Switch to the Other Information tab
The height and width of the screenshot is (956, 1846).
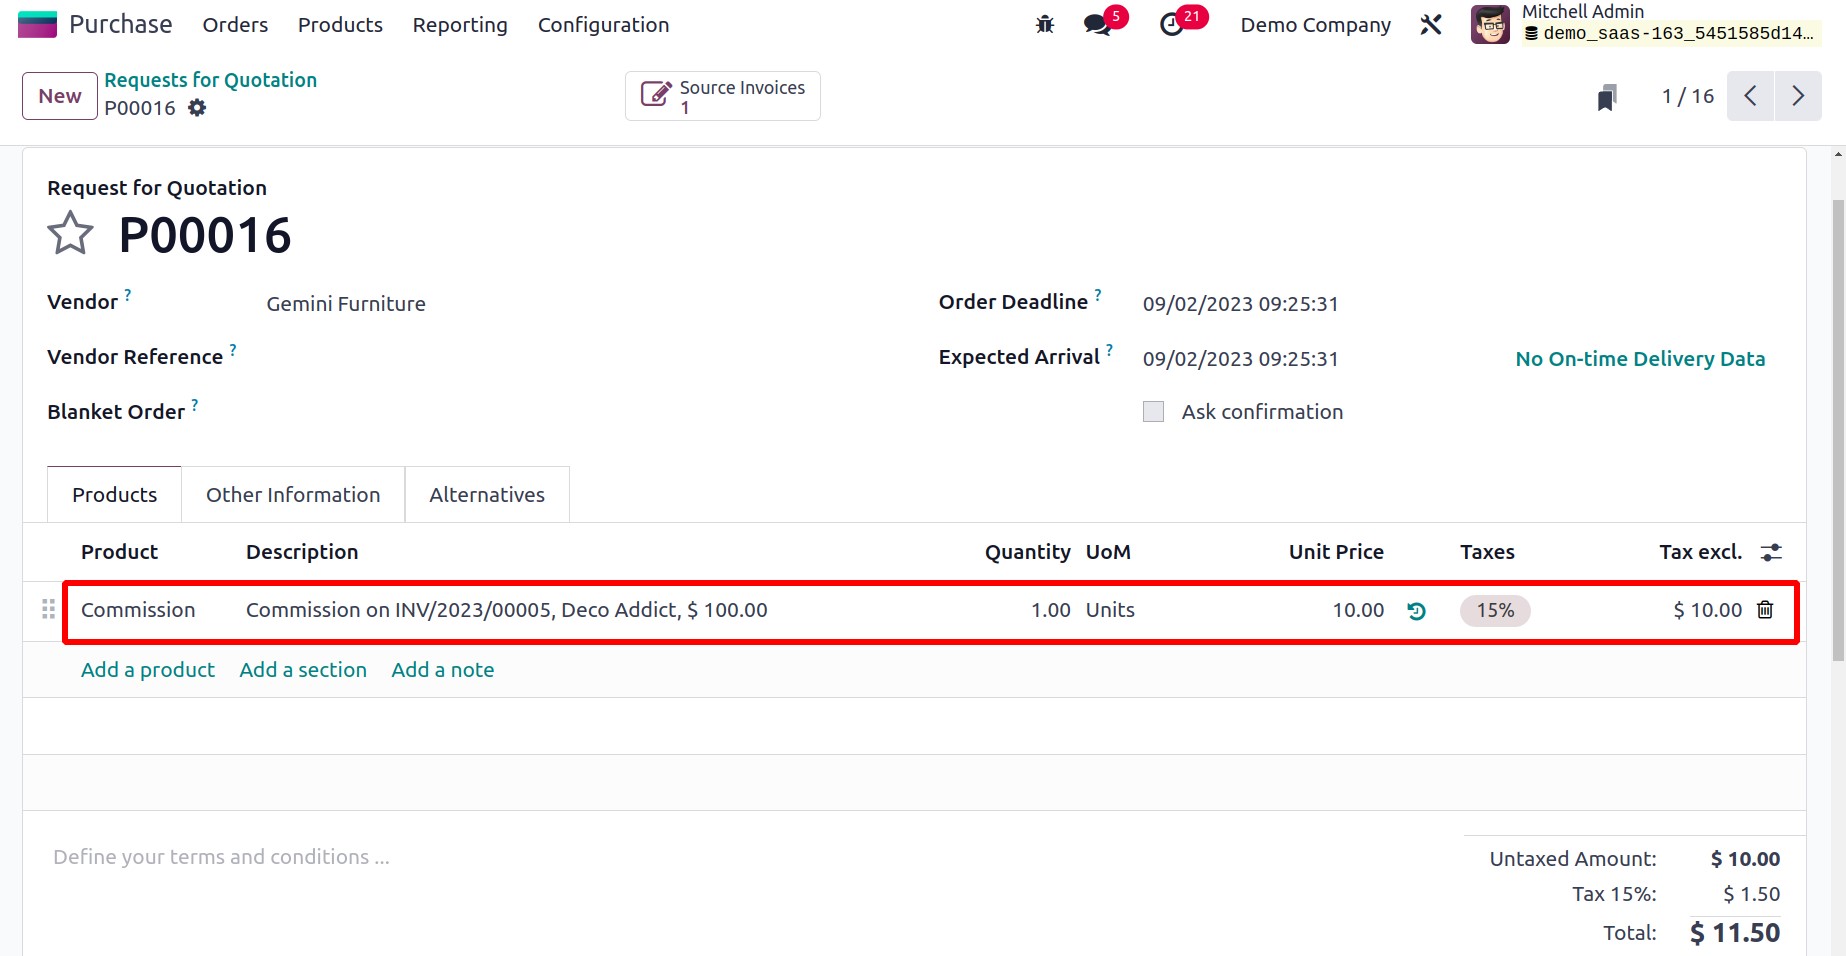(x=293, y=495)
